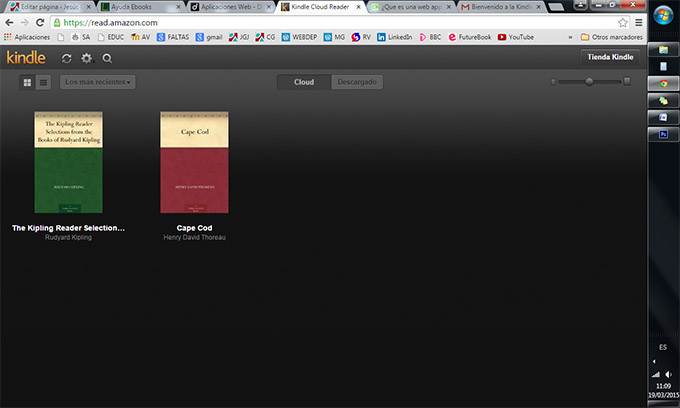Expand the 'Los más recientes' sort dropdown
This screenshot has width=680, height=408.
pos(98,81)
